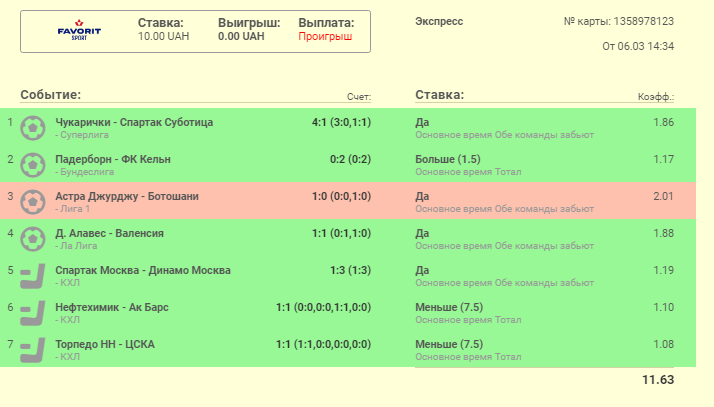The image size is (714, 407).
Task: Click coefficient 1.88
Action: click(663, 234)
